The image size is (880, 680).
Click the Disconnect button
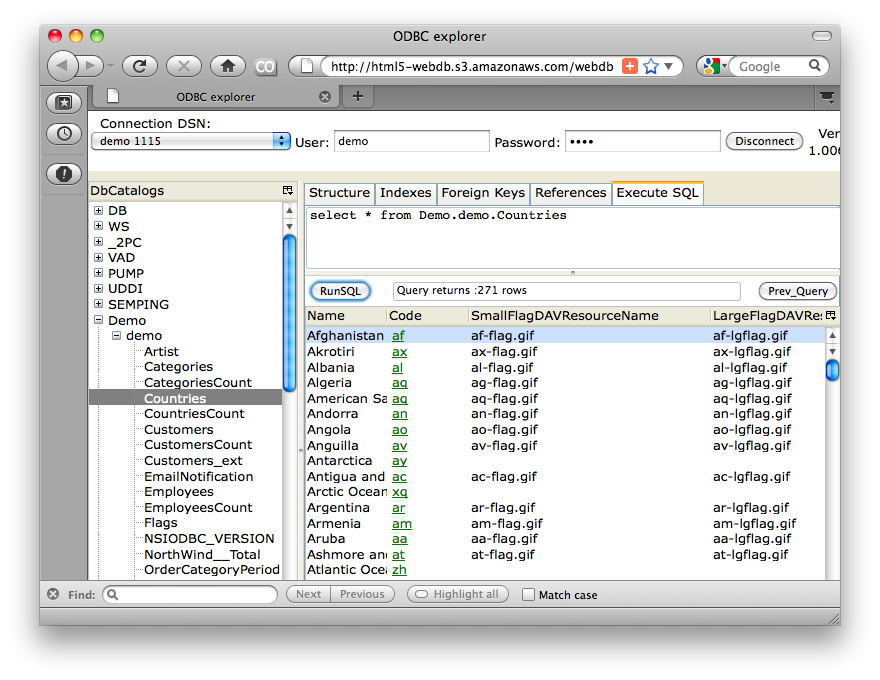pos(764,141)
